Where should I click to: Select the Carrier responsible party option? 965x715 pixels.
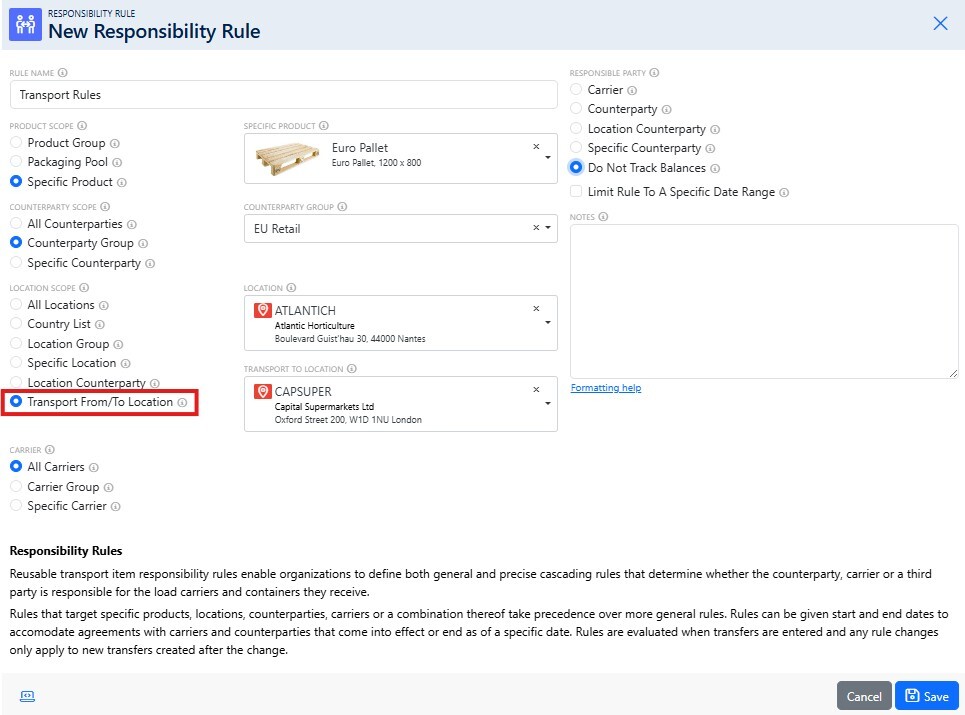(x=575, y=89)
